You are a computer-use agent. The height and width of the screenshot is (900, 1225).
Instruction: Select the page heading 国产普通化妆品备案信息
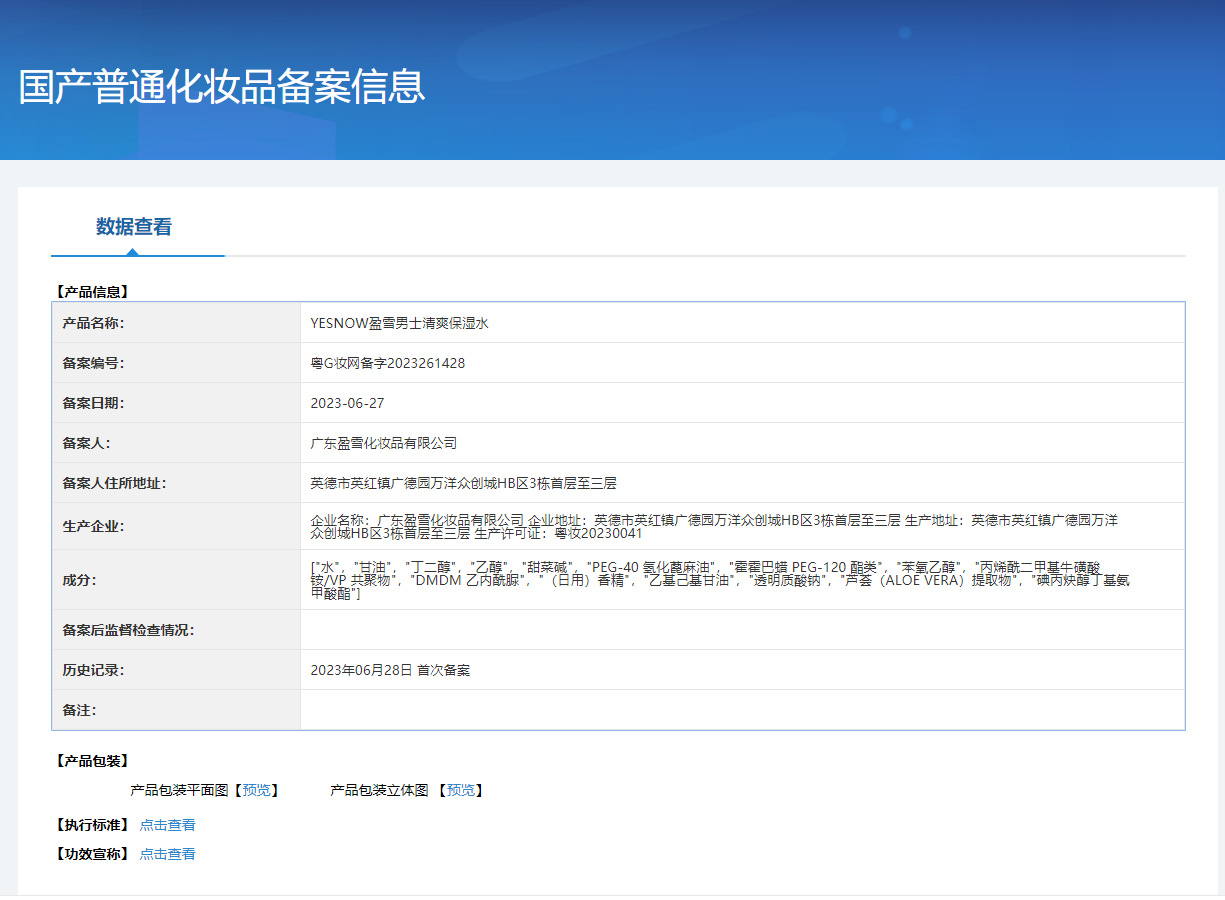[222, 87]
